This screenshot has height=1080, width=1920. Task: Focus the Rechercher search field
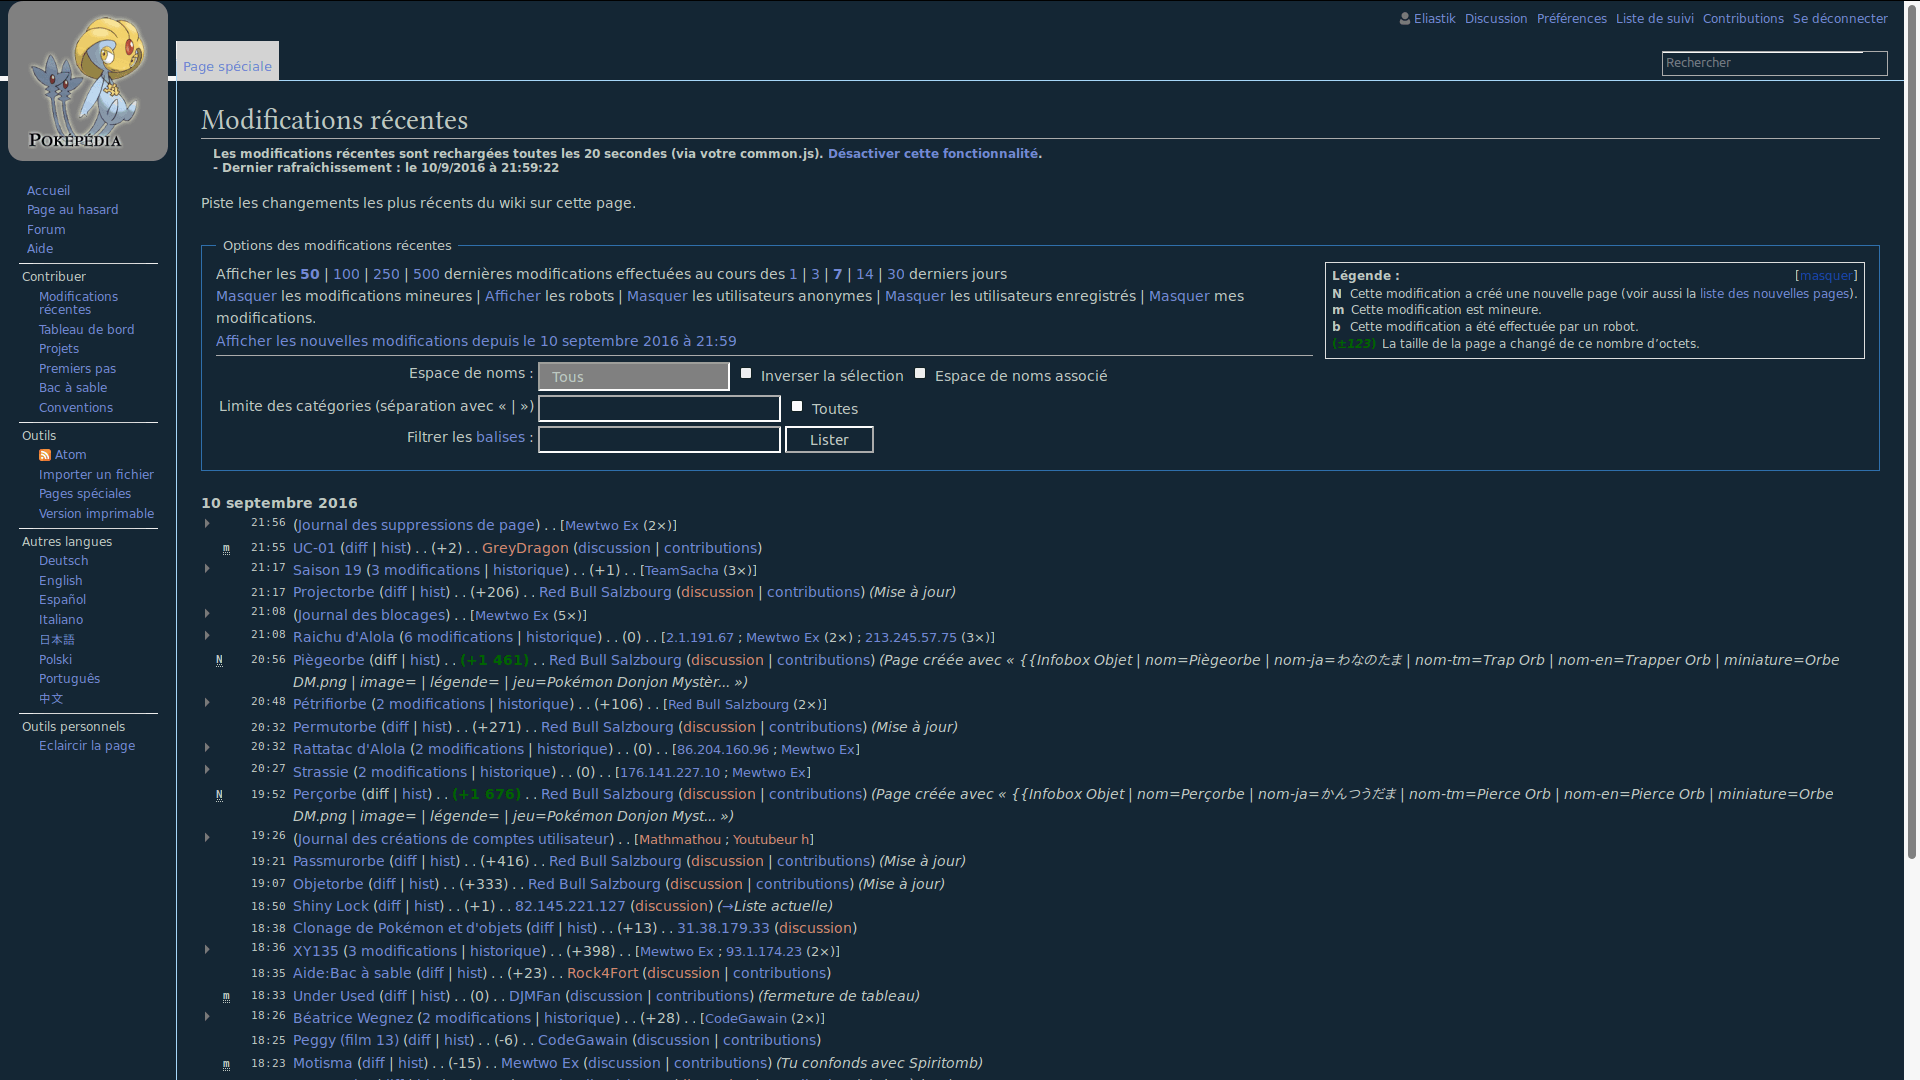1774,63
